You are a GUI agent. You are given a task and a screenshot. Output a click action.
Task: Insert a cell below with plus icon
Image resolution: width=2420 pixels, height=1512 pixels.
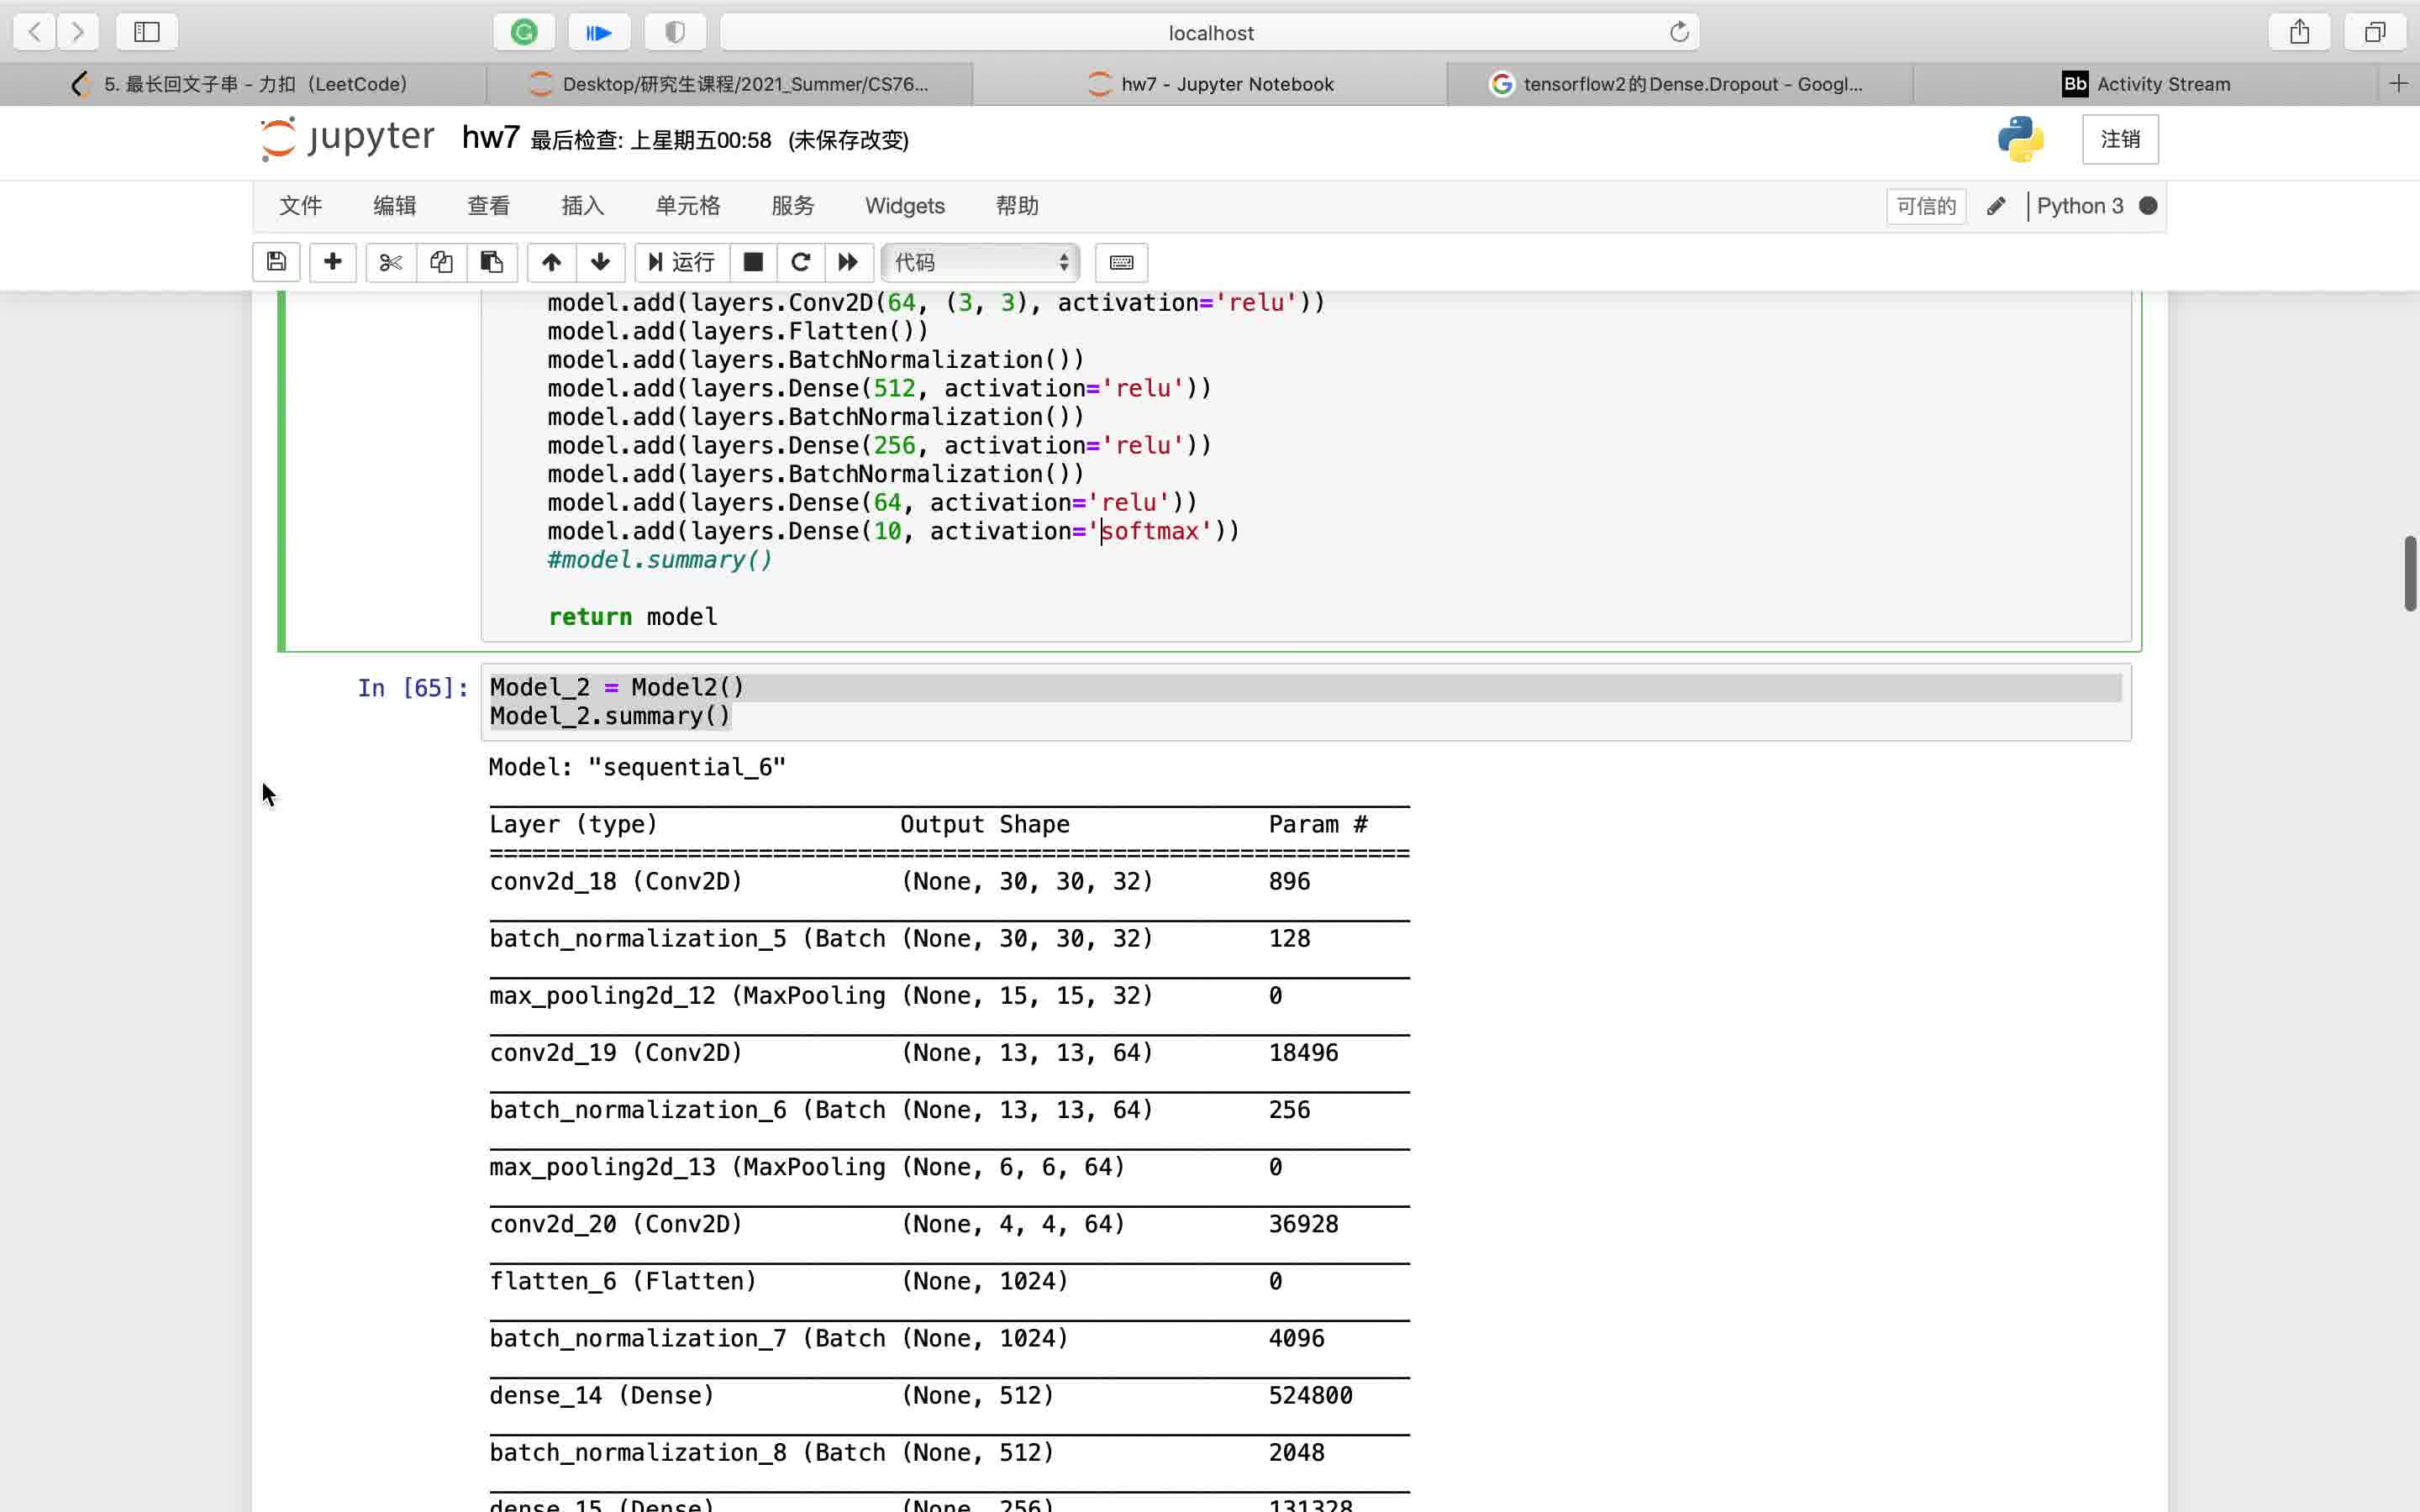click(x=333, y=262)
